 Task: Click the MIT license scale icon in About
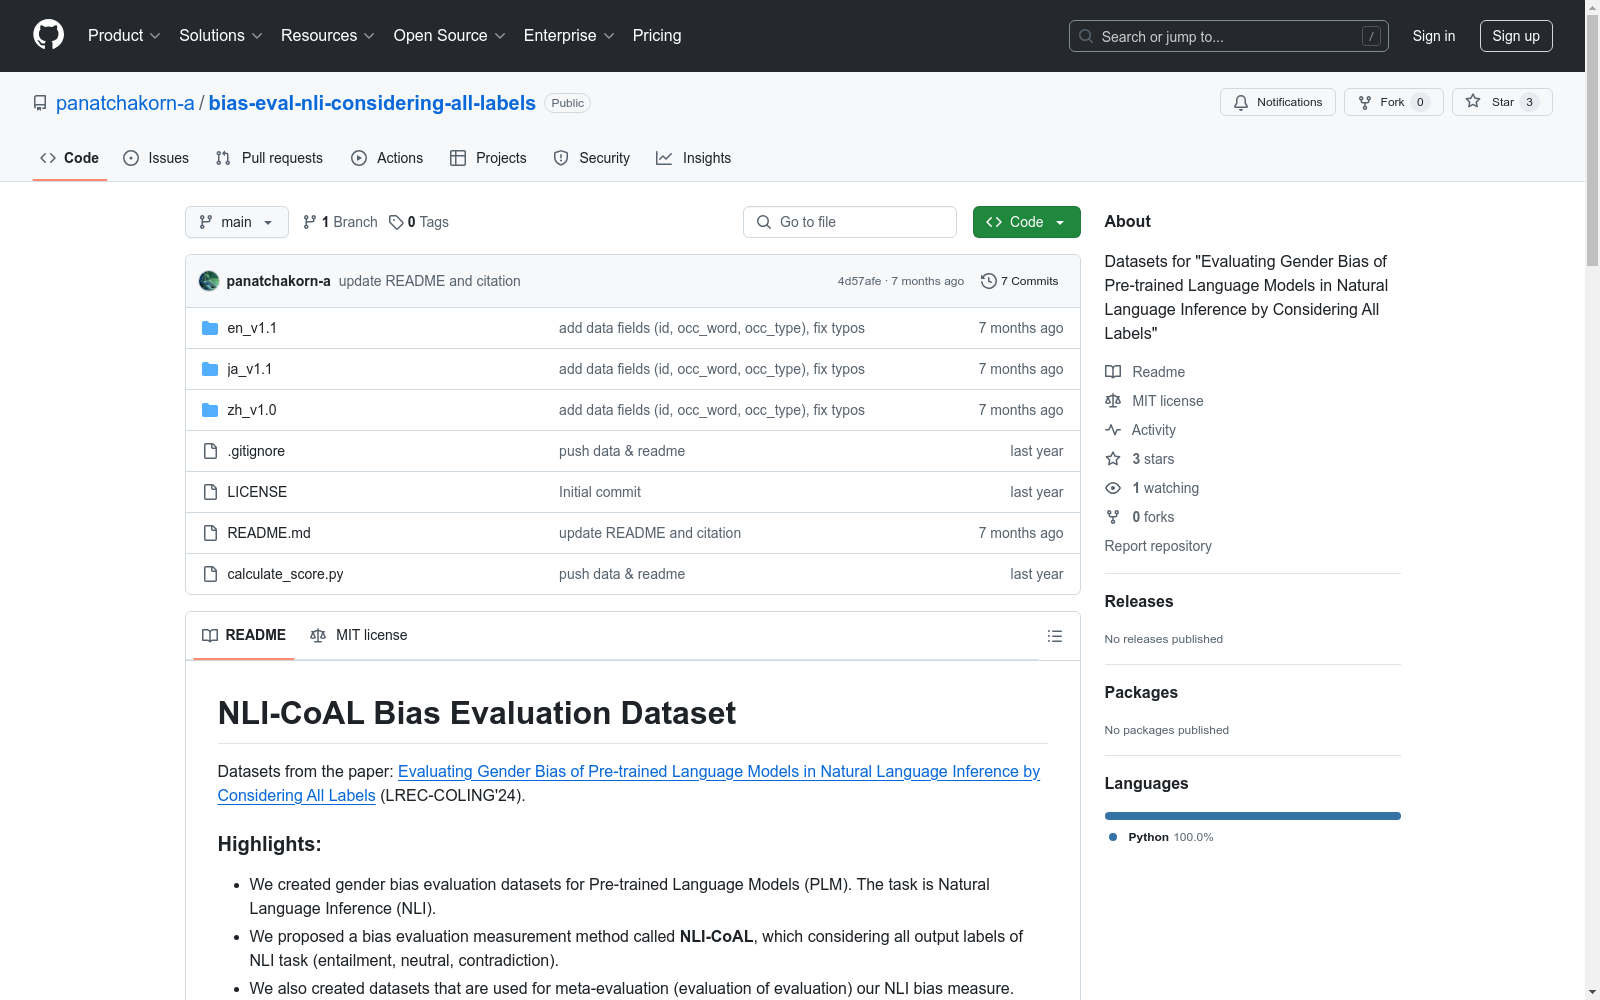pos(1113,401)
